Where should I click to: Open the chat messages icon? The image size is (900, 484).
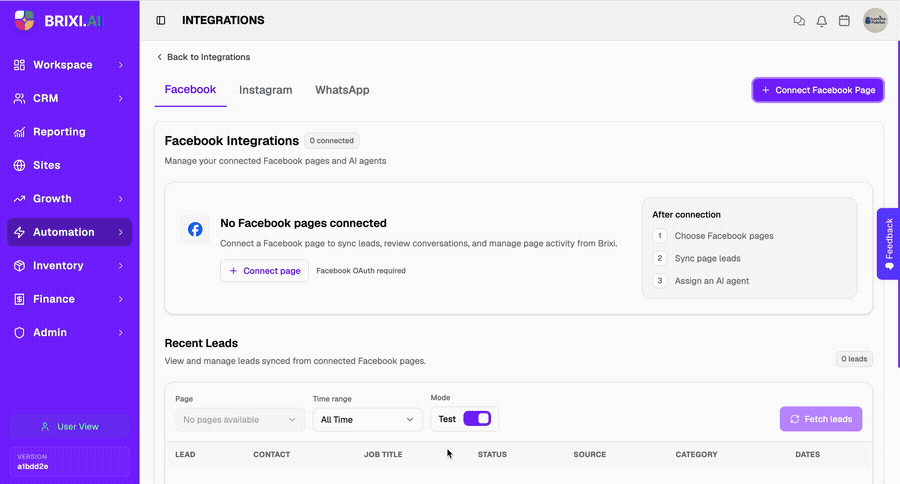(799, 21)
